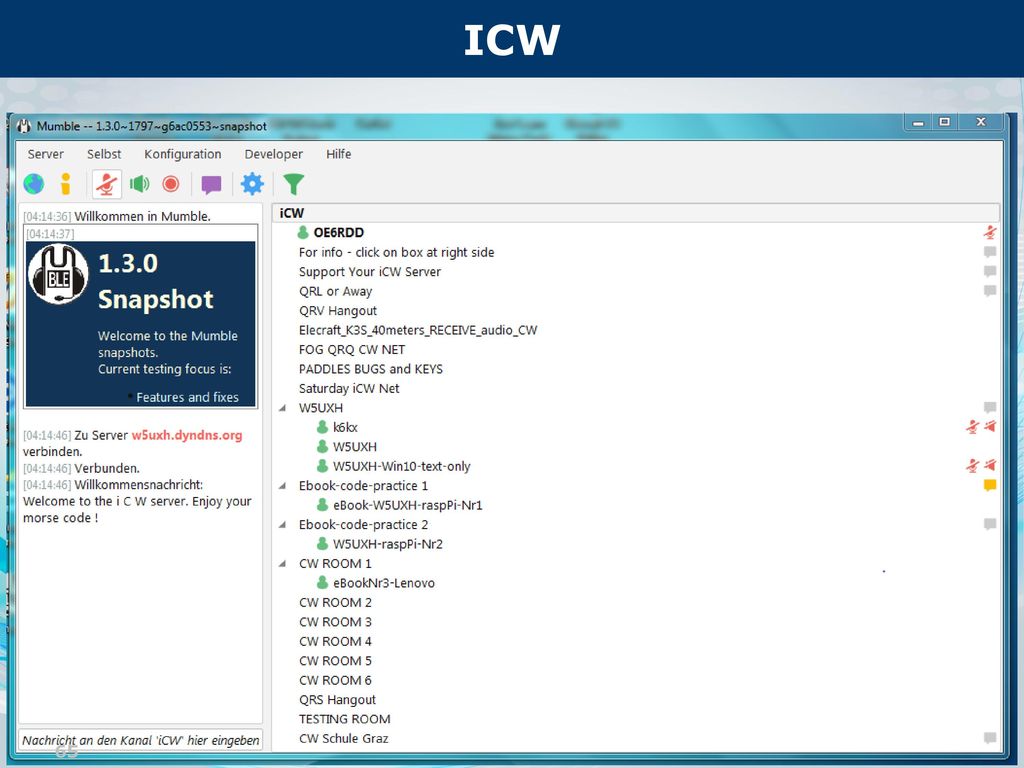Select the FOG QRQ CW NET channel
The width and height of the screenshot is (1024, 768).
(x=352, y=349)
